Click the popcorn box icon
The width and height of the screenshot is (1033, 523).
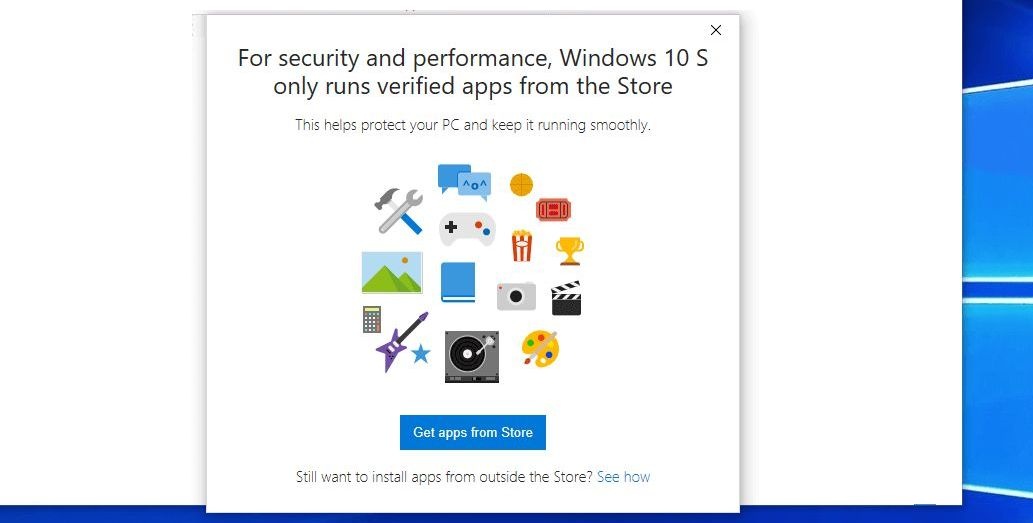522,245
